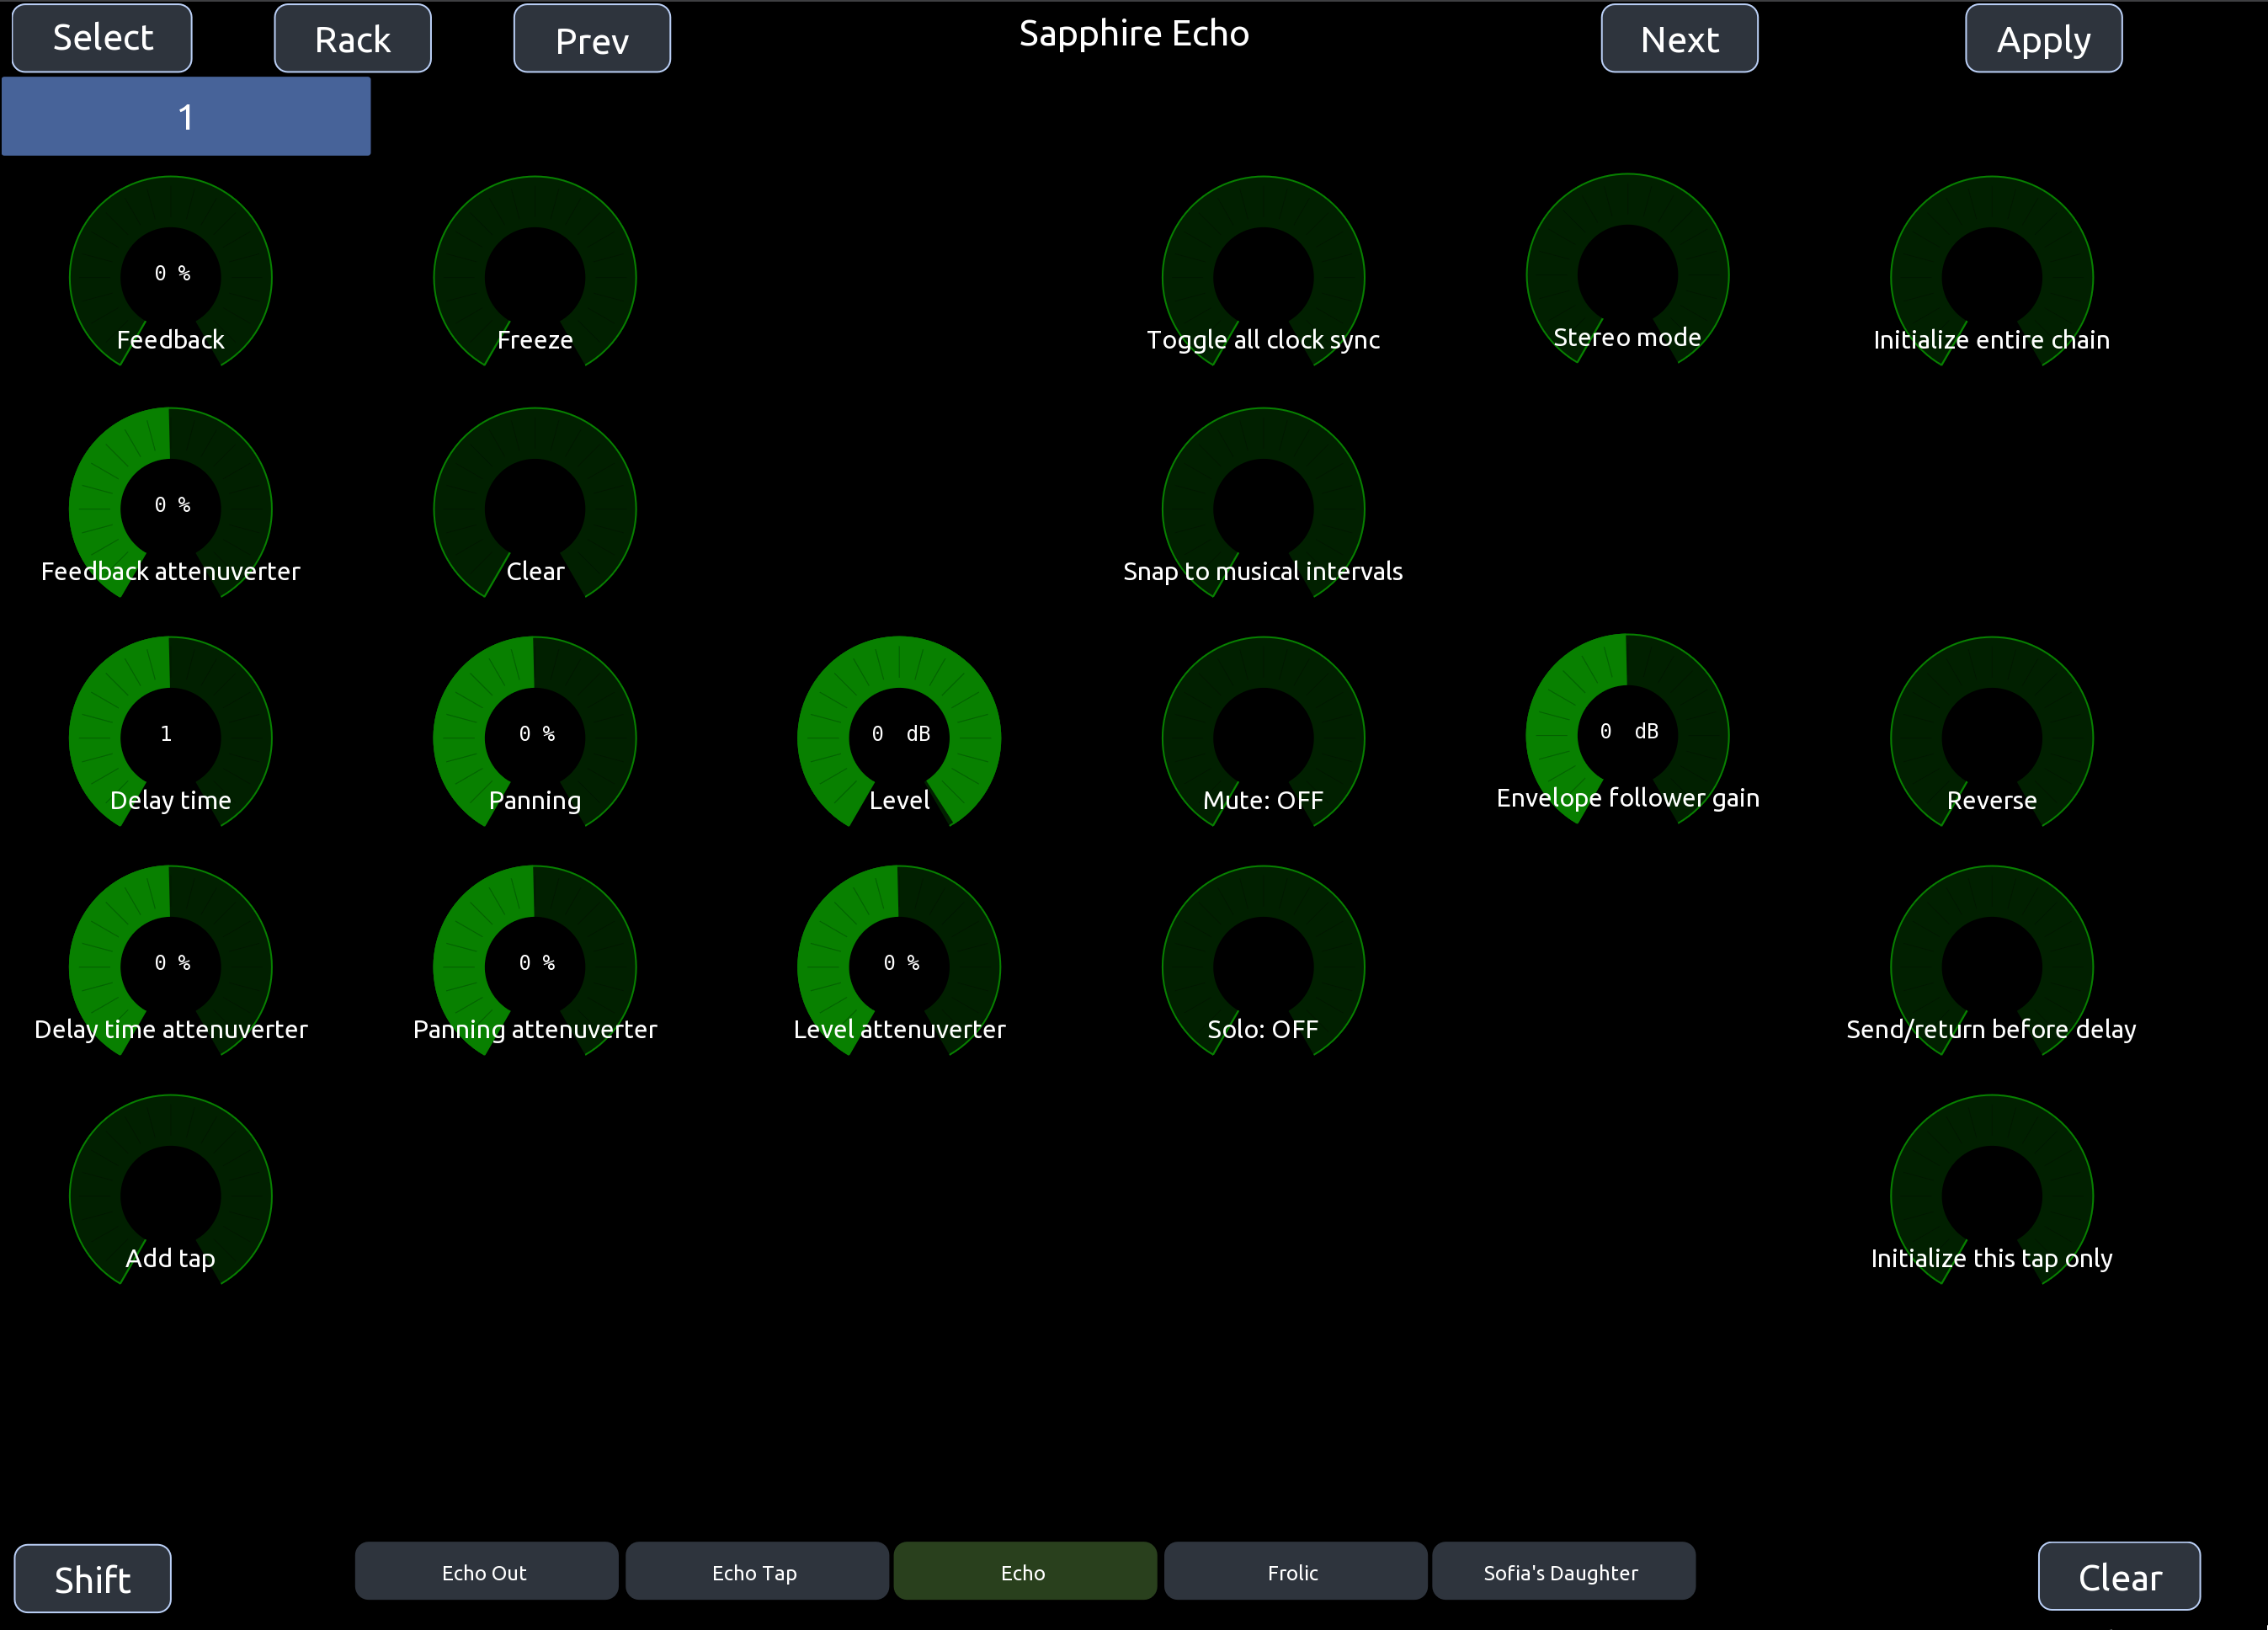Toggle the Reverse control
Screen dimensions: 2268x1630
(1990, 737)
